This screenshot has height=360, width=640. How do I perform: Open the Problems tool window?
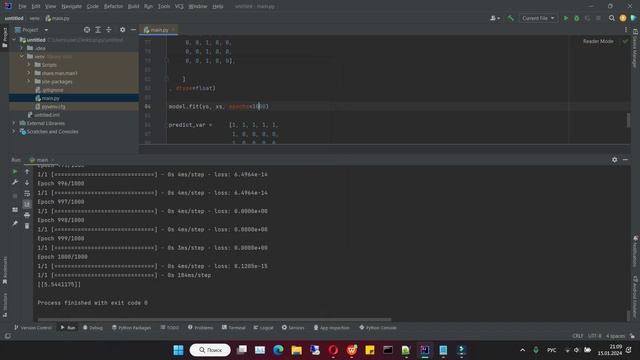[200, 328]
